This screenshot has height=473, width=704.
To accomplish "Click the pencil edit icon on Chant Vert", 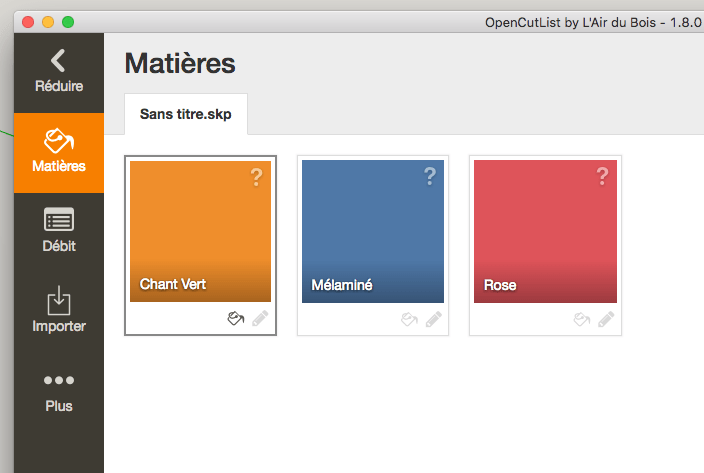I will coord(260,319).
